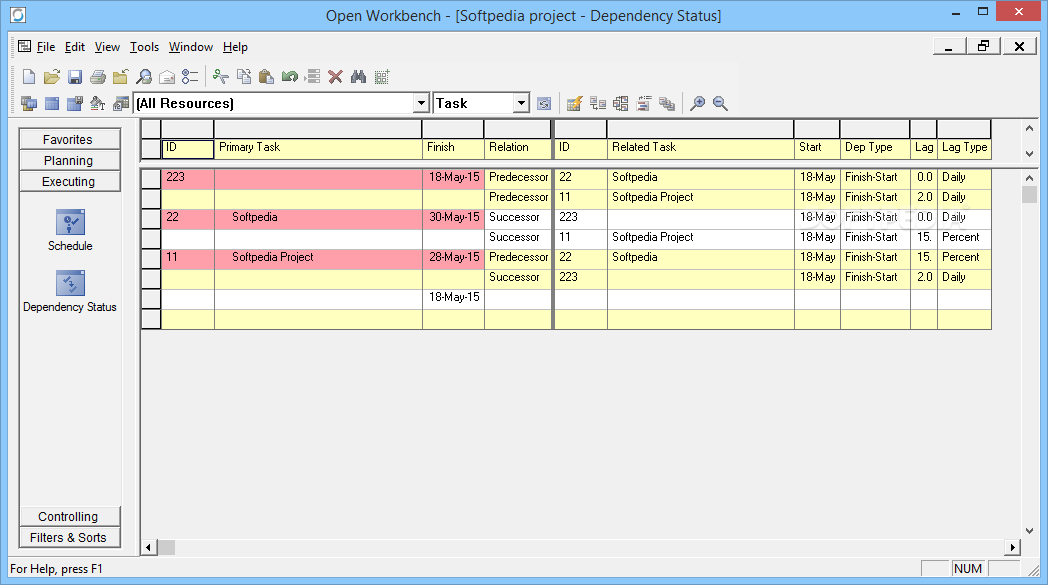Image resolution: width=1048 pixels, height=585 pixels.
Task: Click the Finish cell '30-May-15'
Action: [453, 219]
